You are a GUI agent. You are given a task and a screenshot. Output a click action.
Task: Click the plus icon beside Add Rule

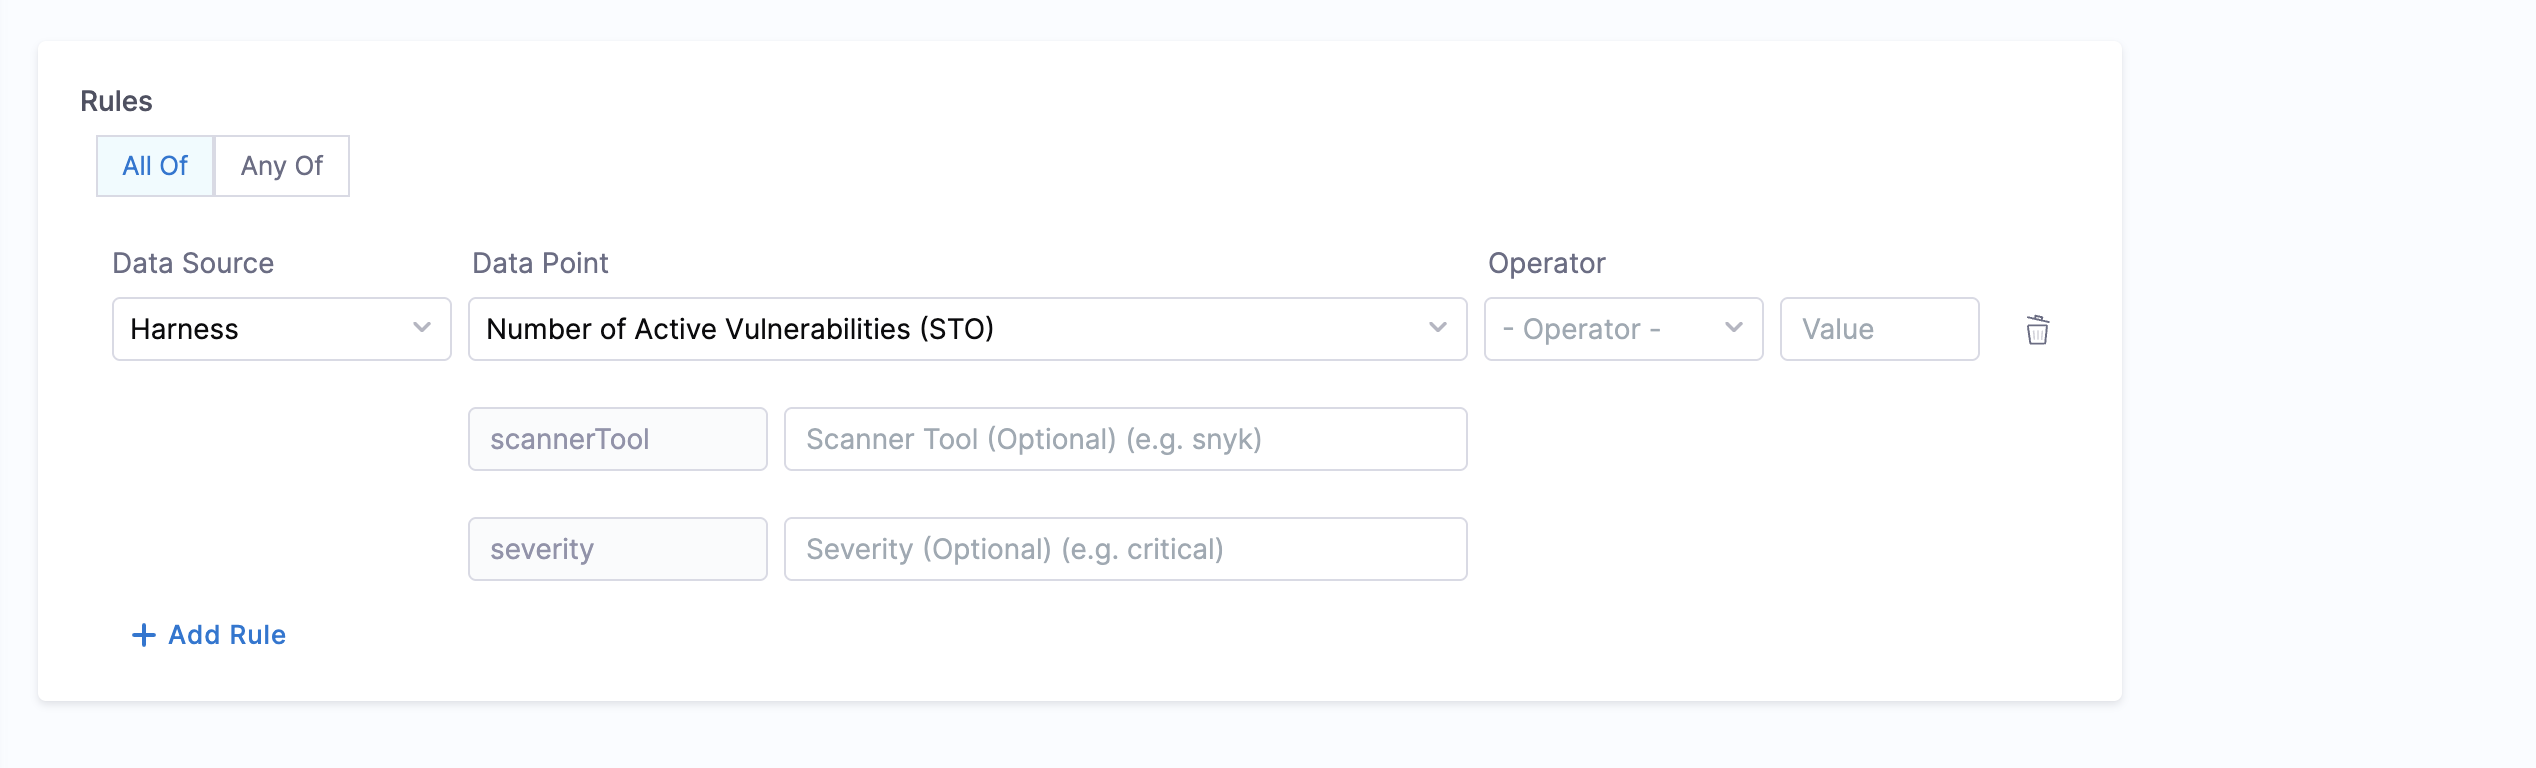pyautogui.click(x=144, y=635)
